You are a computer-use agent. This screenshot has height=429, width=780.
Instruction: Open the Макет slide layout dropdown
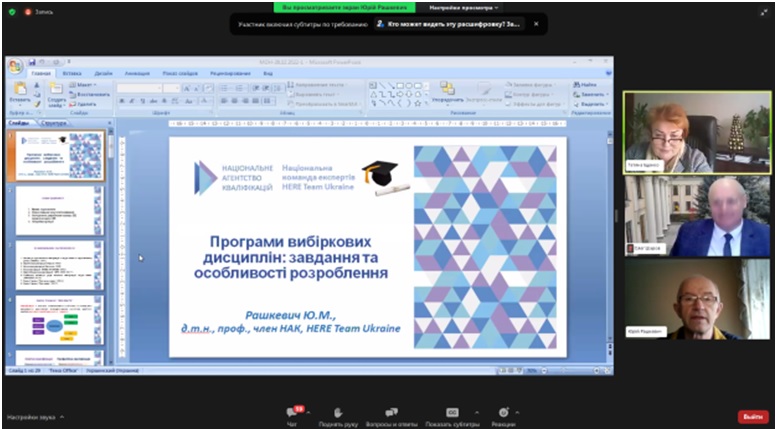(83, 85)
